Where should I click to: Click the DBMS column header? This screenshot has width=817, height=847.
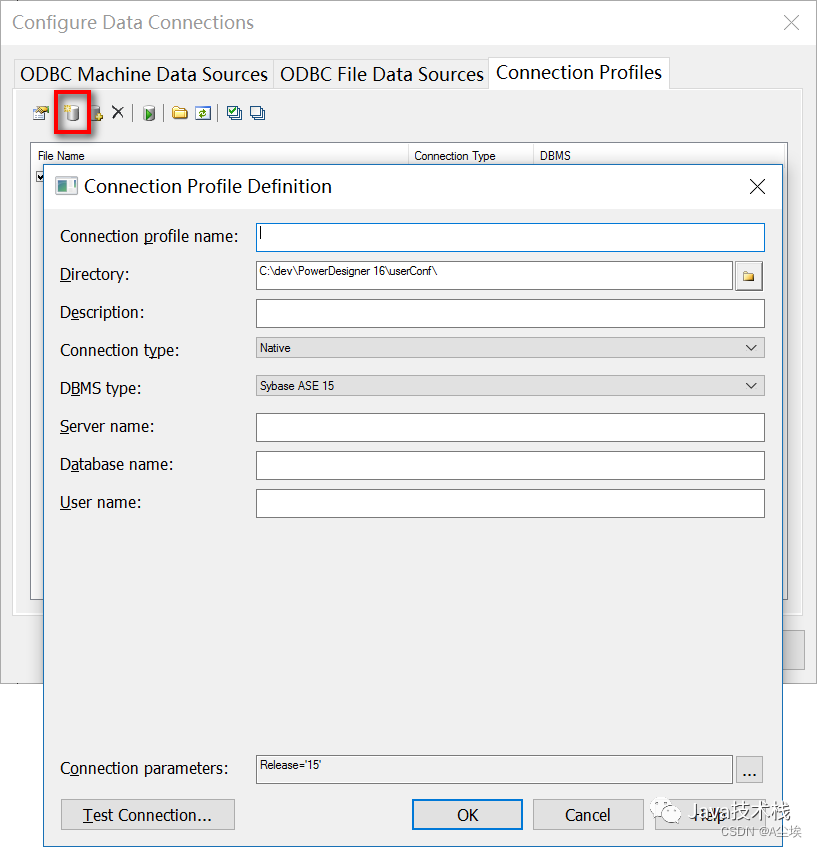coord(659,156)
